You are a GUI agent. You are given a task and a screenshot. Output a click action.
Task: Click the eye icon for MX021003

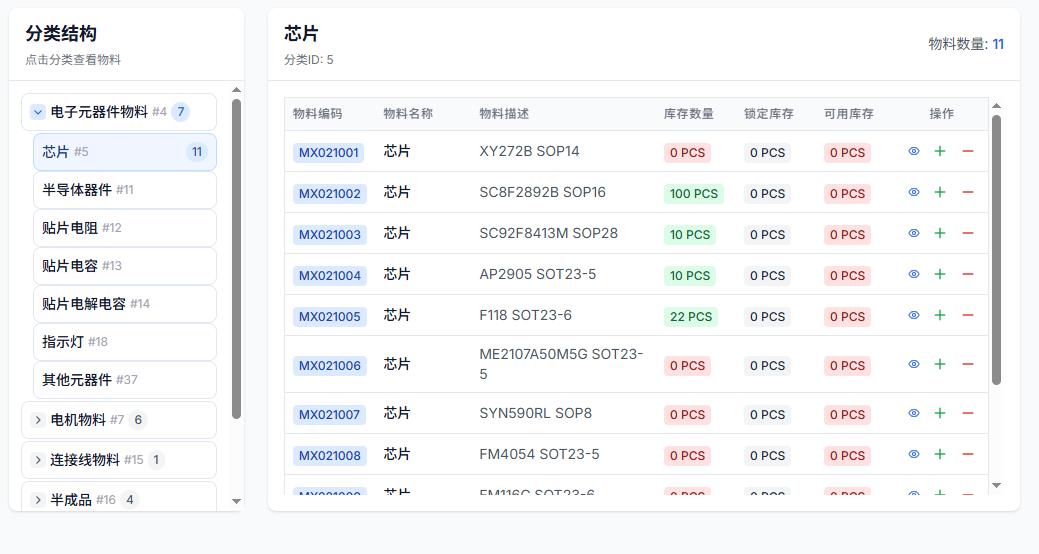tap(913, 233)
